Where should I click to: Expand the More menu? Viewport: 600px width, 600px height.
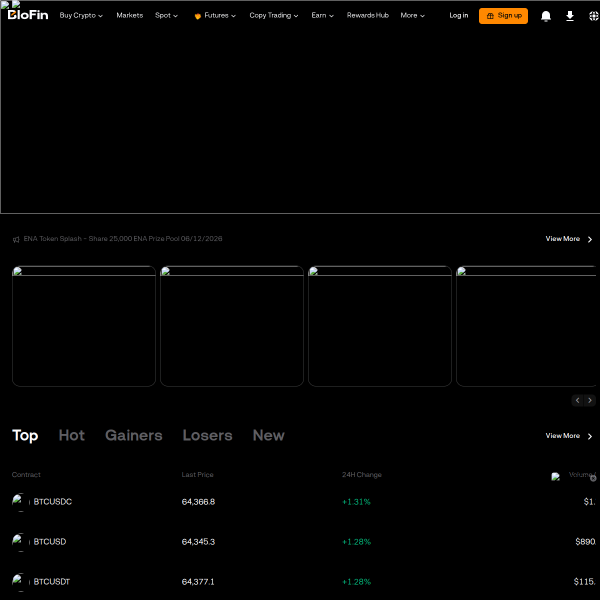pos(412,15)
